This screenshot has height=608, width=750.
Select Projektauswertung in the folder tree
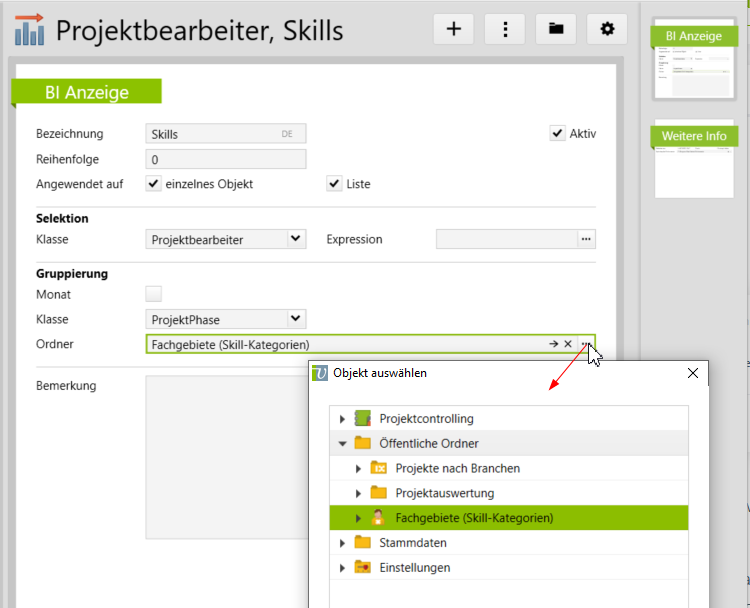click(x=444, y=493)
